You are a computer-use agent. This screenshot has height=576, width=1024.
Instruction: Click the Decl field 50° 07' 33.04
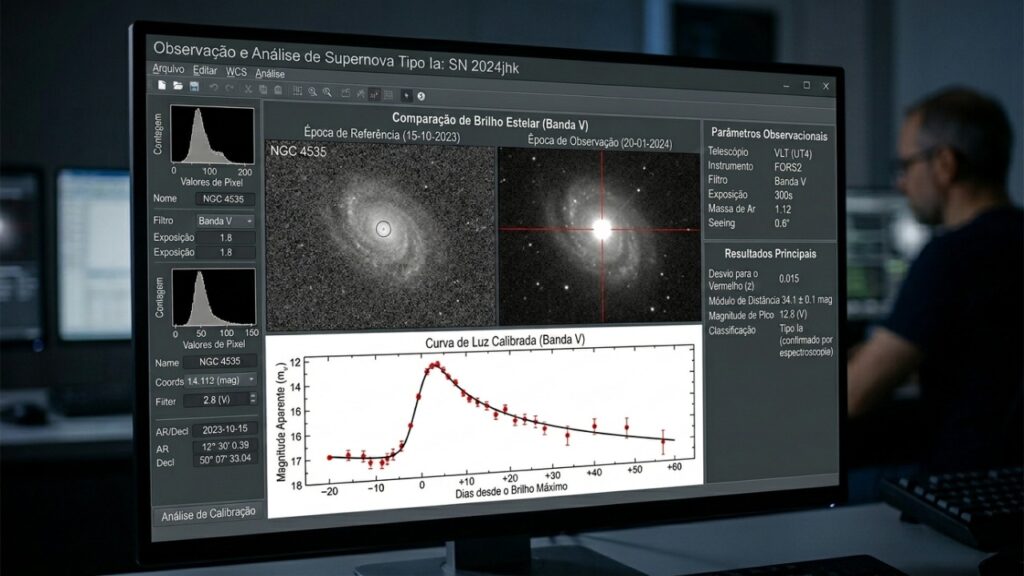pos(225,459)
